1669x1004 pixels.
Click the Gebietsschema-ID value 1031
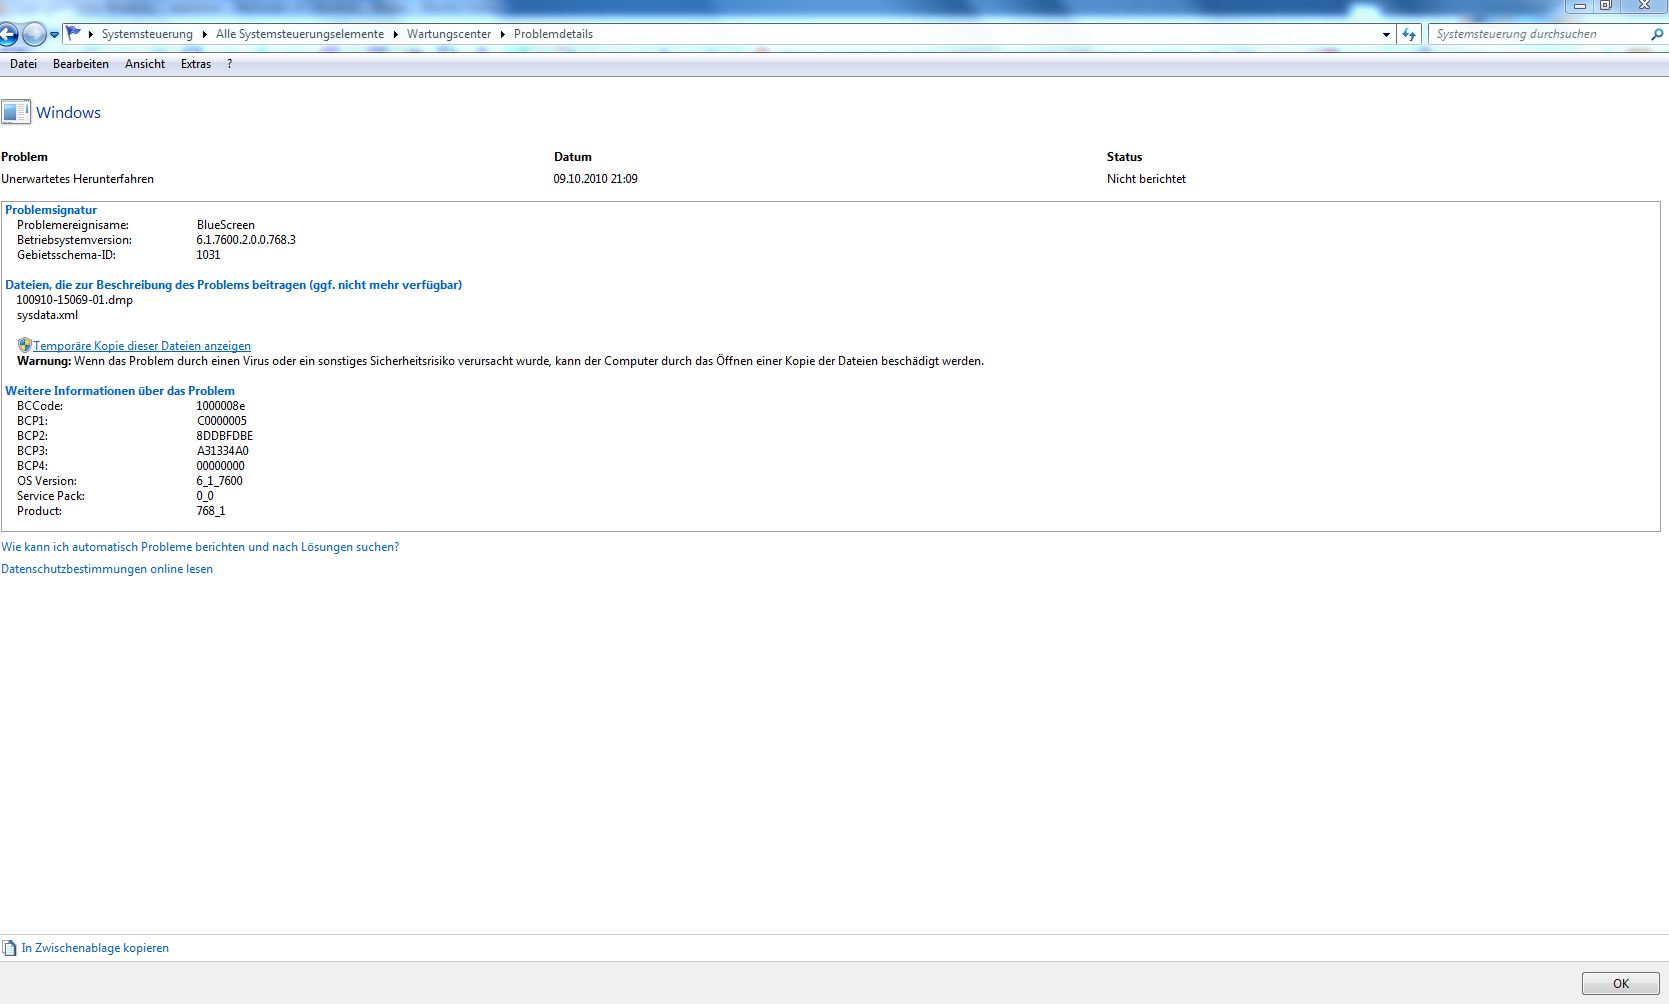(208, 255)
